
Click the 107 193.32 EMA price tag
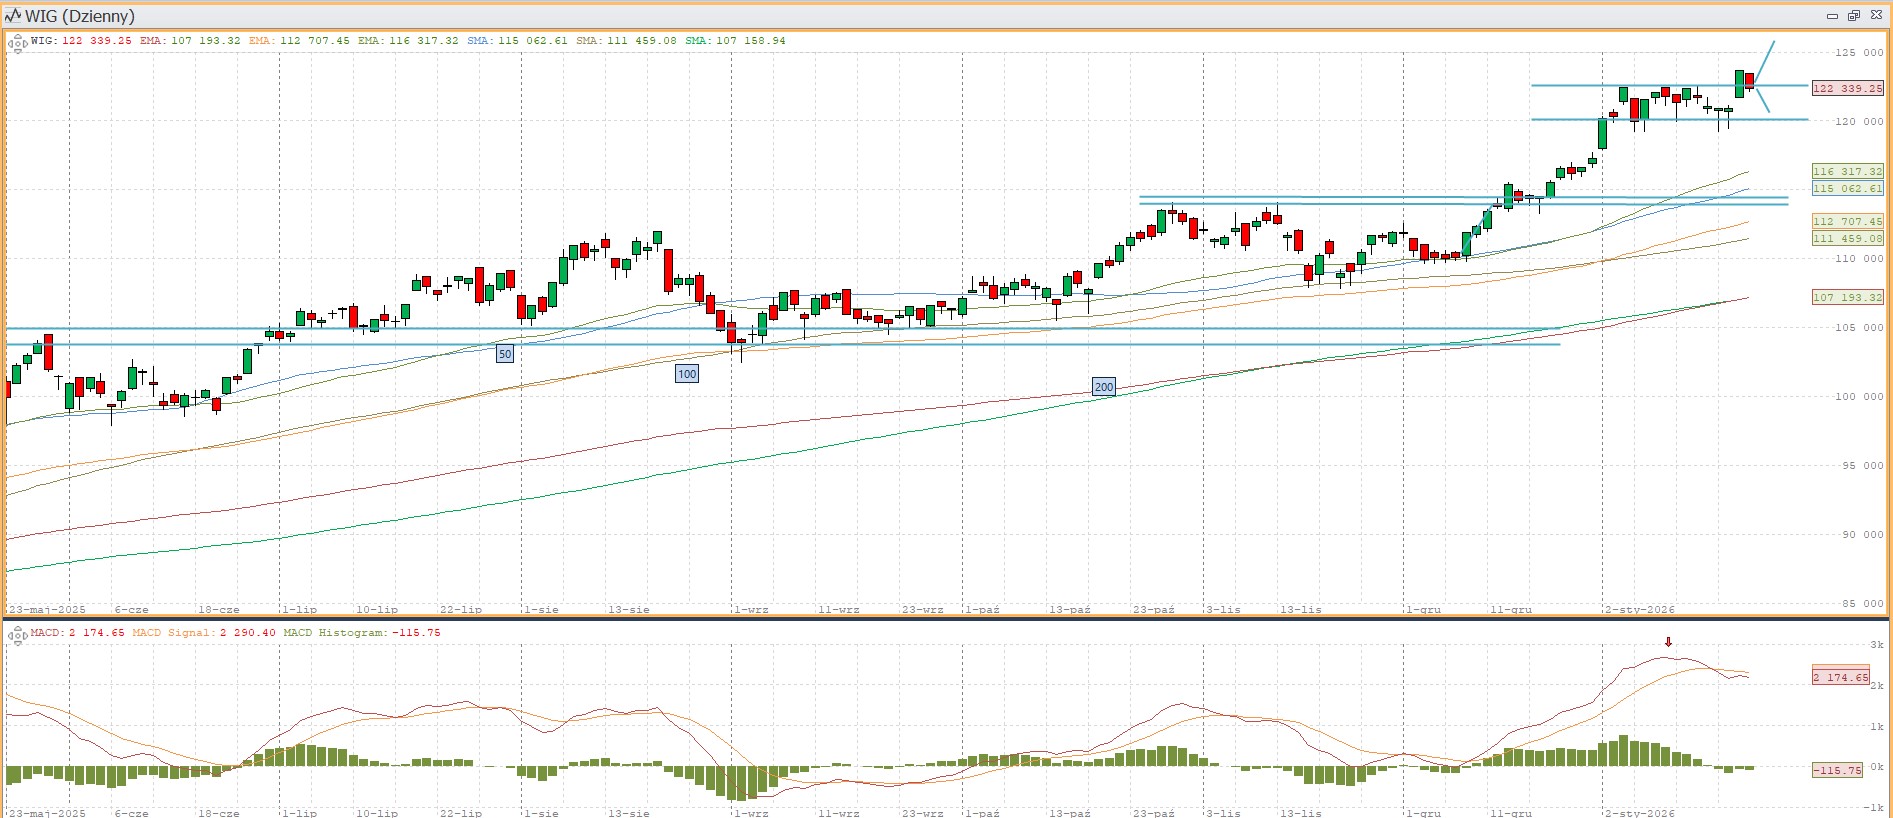[x=1847, y=297]
